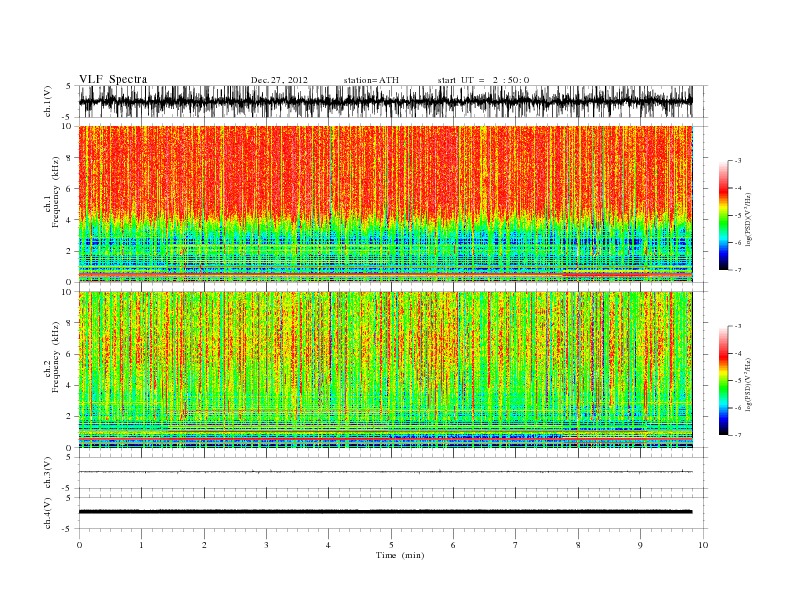This screenshot has width=792, height=612.
Task: Click the "station=ATH" label
Action: pos(371,80)
